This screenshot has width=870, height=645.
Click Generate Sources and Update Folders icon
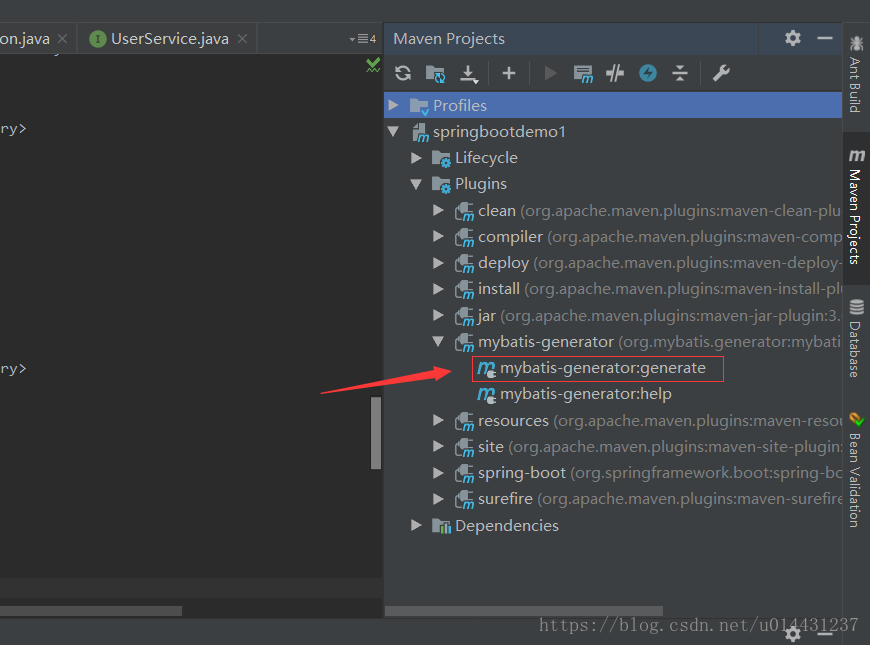(x=436, y=73)
